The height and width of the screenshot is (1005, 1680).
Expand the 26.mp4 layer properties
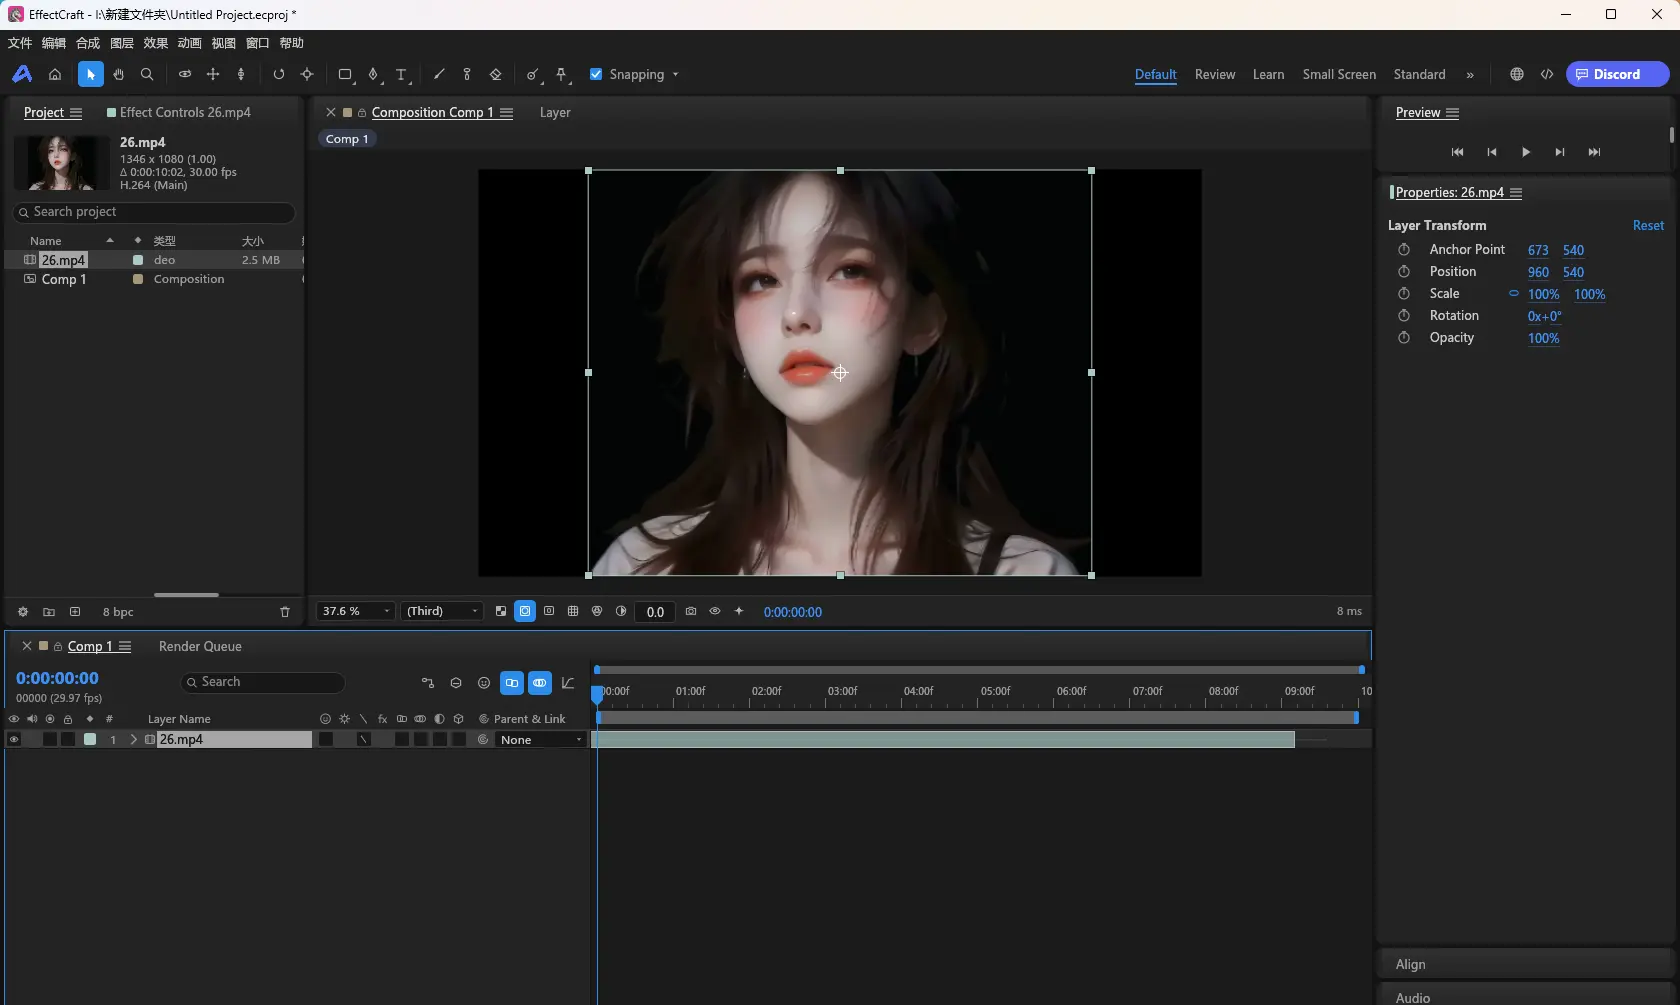133,740
